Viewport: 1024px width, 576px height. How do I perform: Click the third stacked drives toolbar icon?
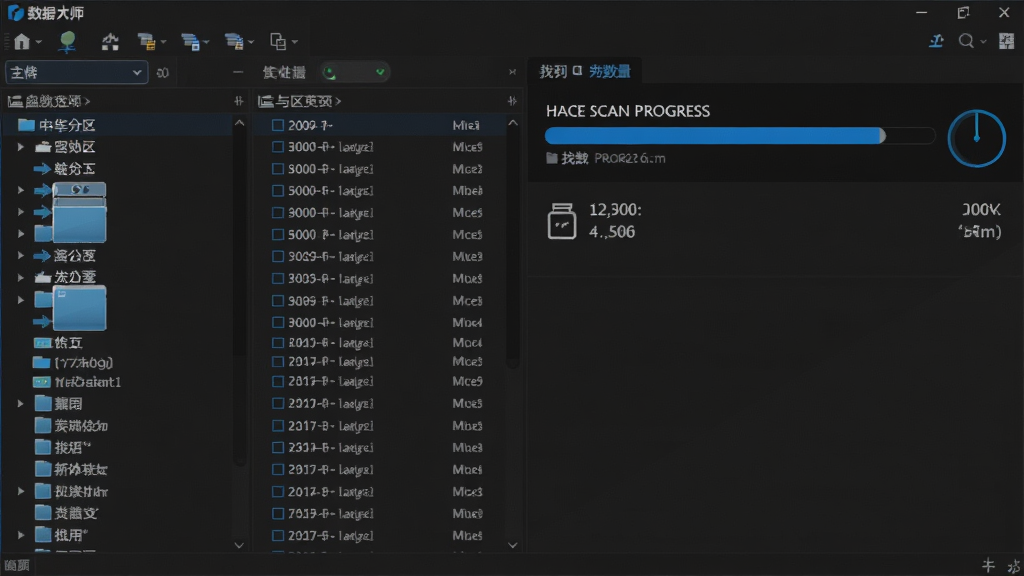(x=234, y=42)
